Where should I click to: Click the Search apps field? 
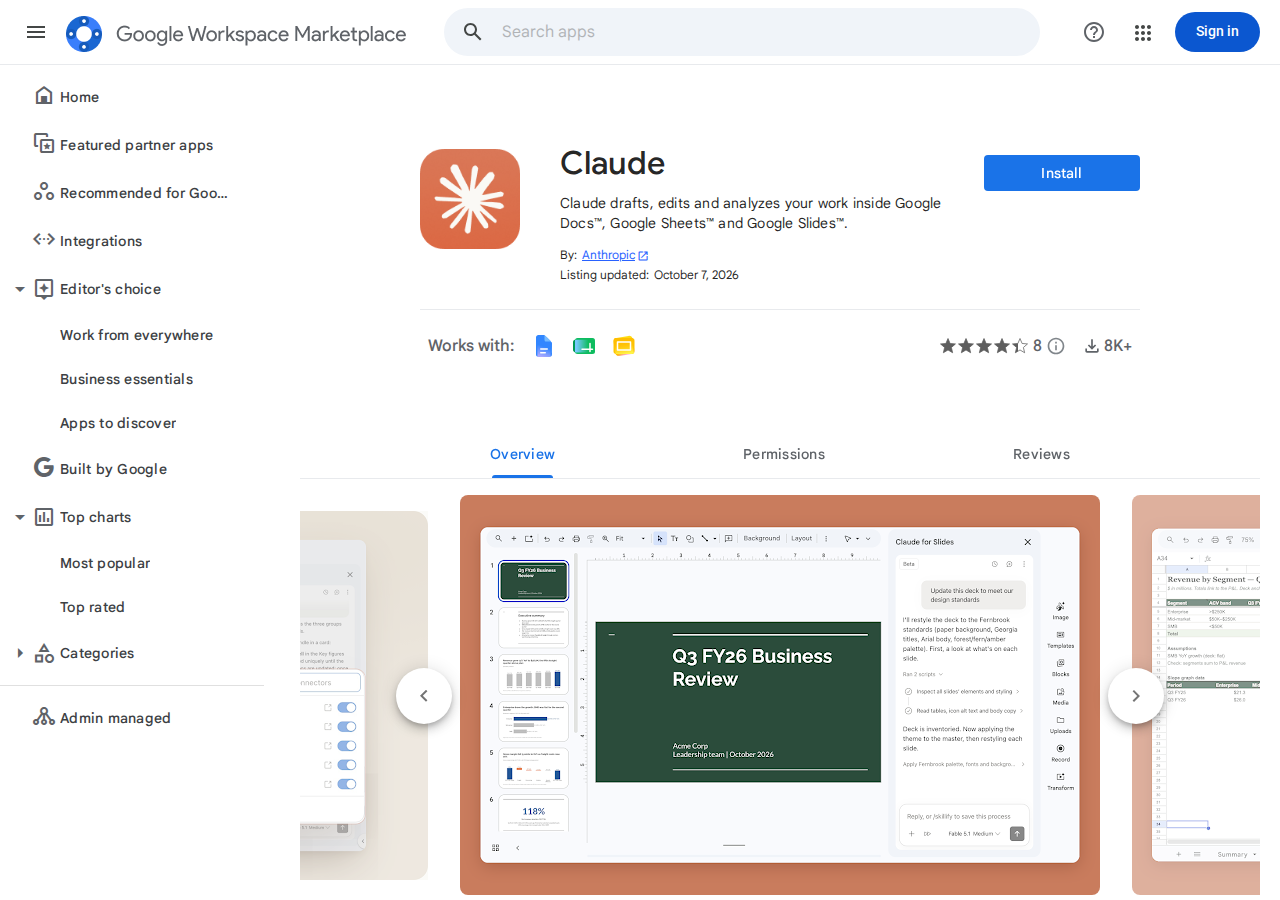click(742, 32)
